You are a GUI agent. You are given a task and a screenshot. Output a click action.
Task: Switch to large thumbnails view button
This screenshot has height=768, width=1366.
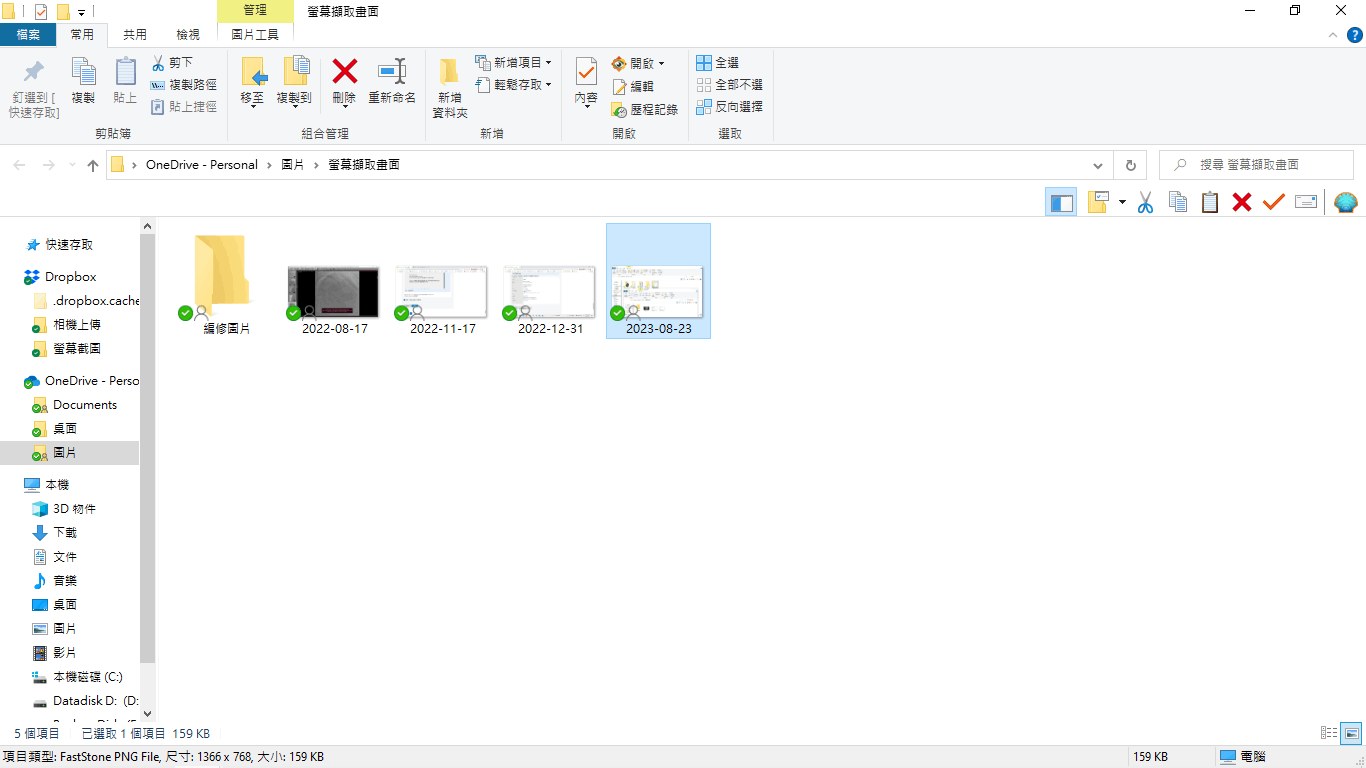[x=1351, y=733]
